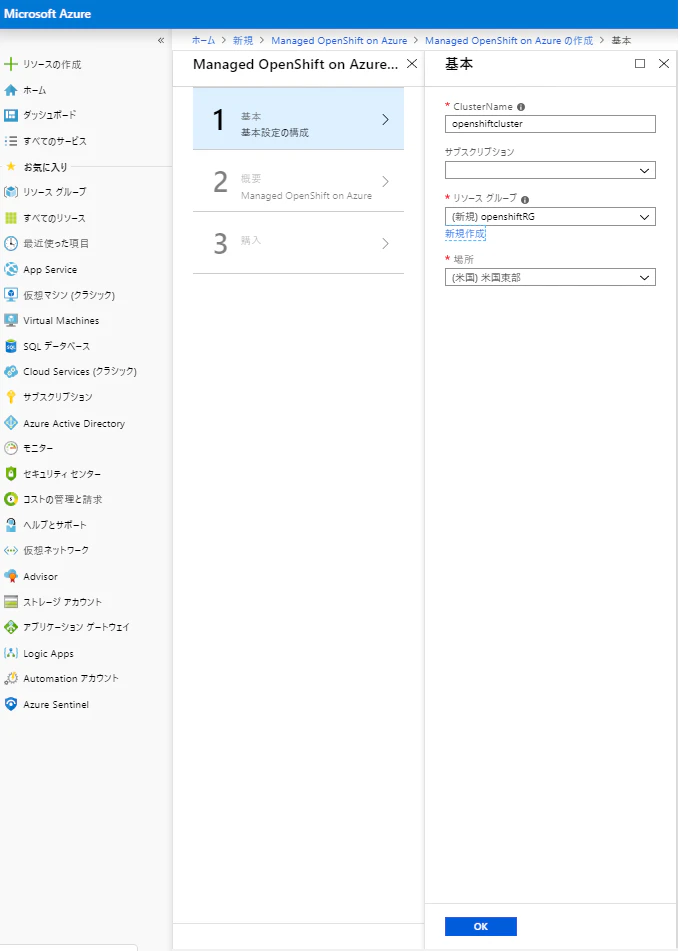This screenshot has width=680, height=951.
Task: Select step 3 購入
Action: click(x=298, y=243)
